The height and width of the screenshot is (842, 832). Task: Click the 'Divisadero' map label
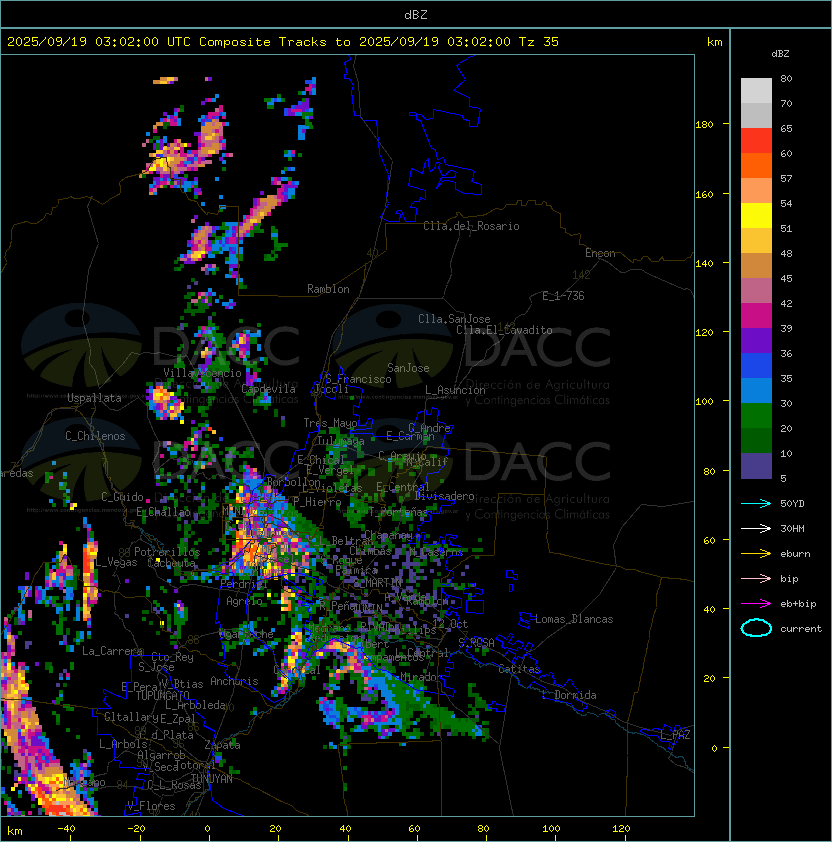point(445,496)
